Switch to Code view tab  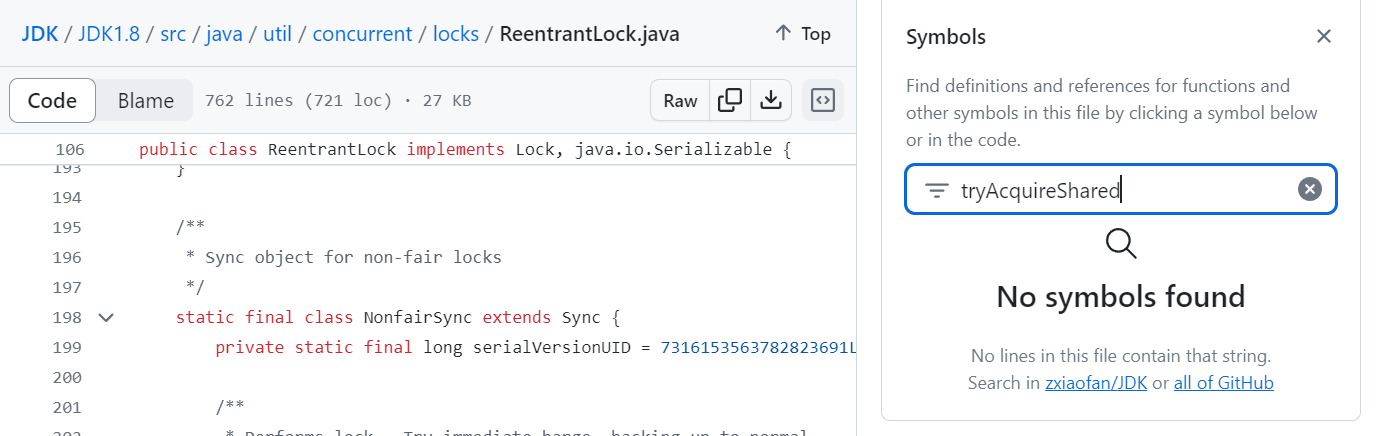coord(52,100)
